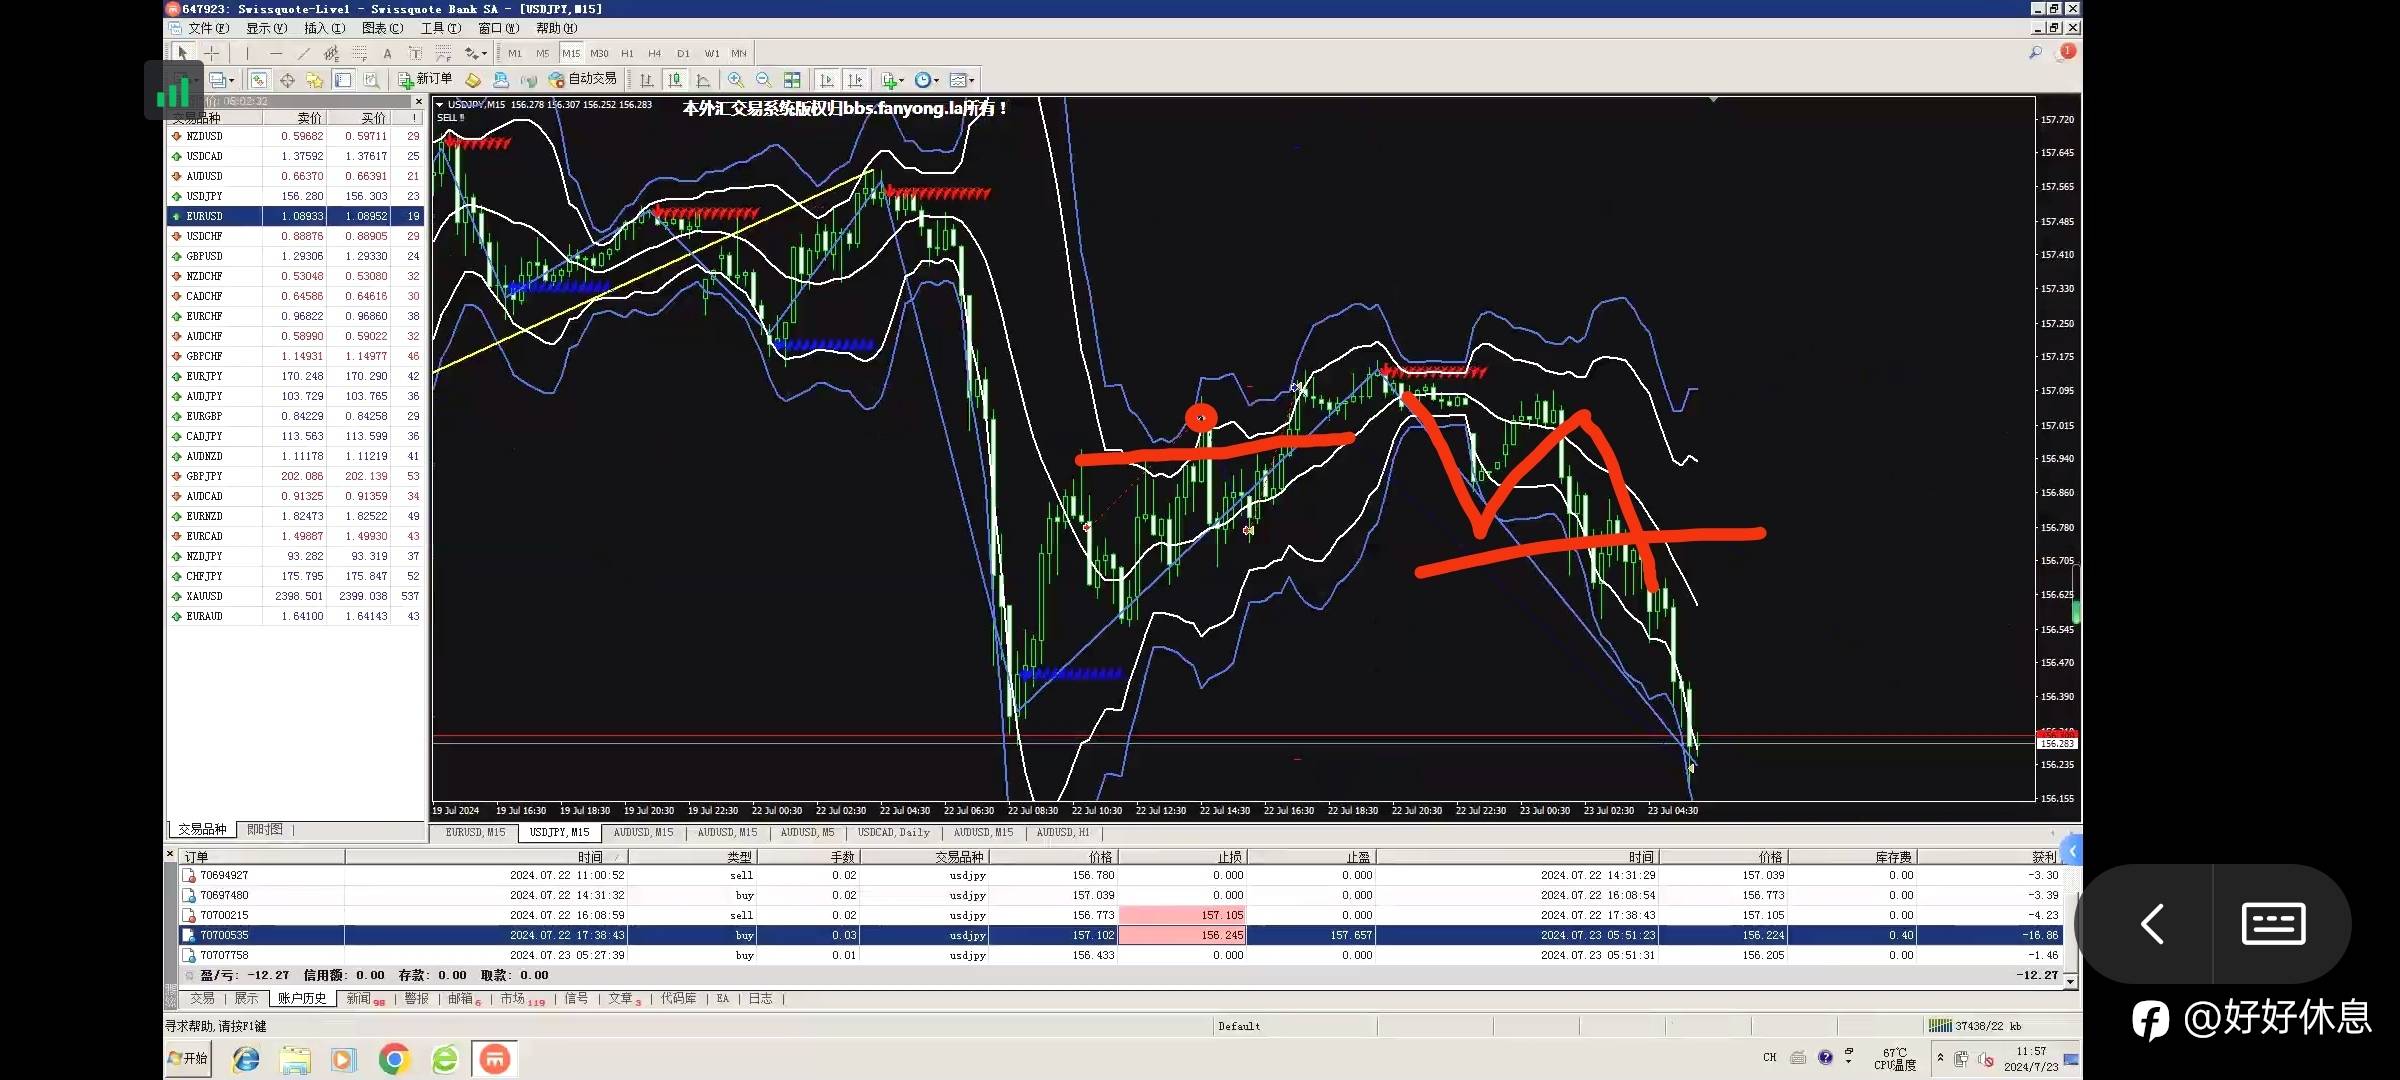The height and width of the screenshot is (1080, 2400).
Task: Open the Strategy Tester panel icon
Action: 371,80
